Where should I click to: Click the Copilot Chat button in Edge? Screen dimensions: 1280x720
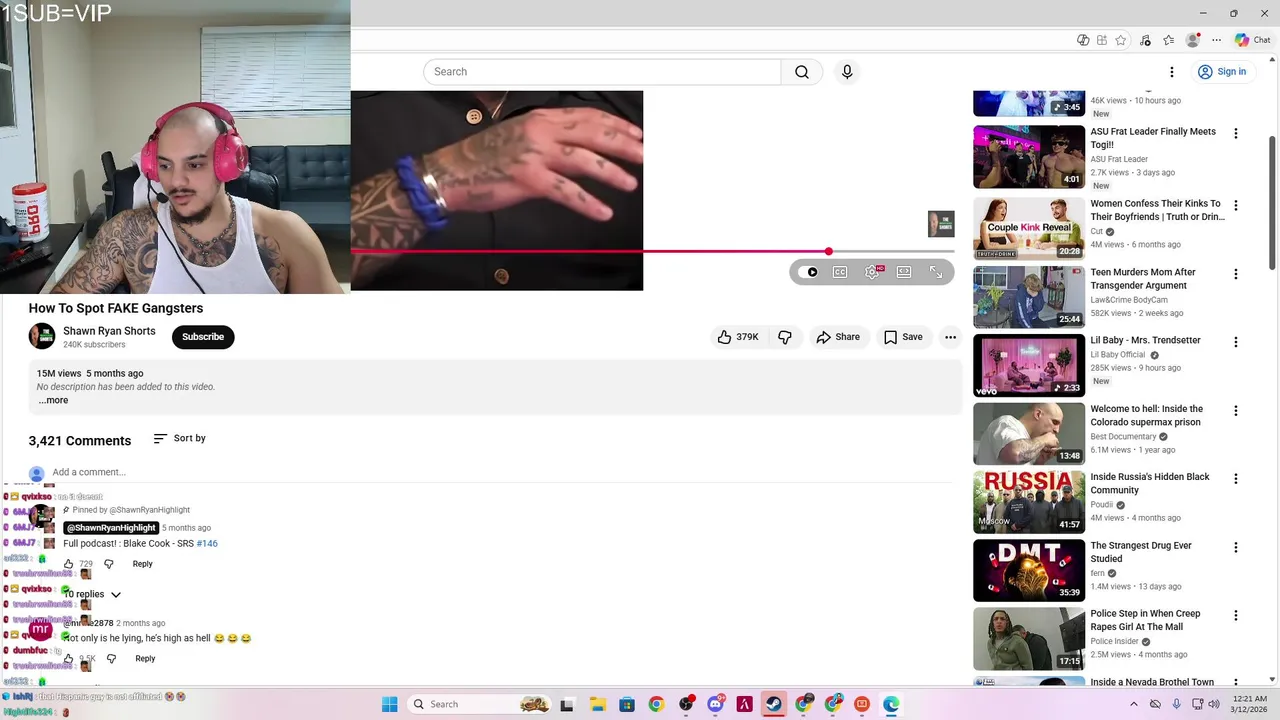[1252, 40]
